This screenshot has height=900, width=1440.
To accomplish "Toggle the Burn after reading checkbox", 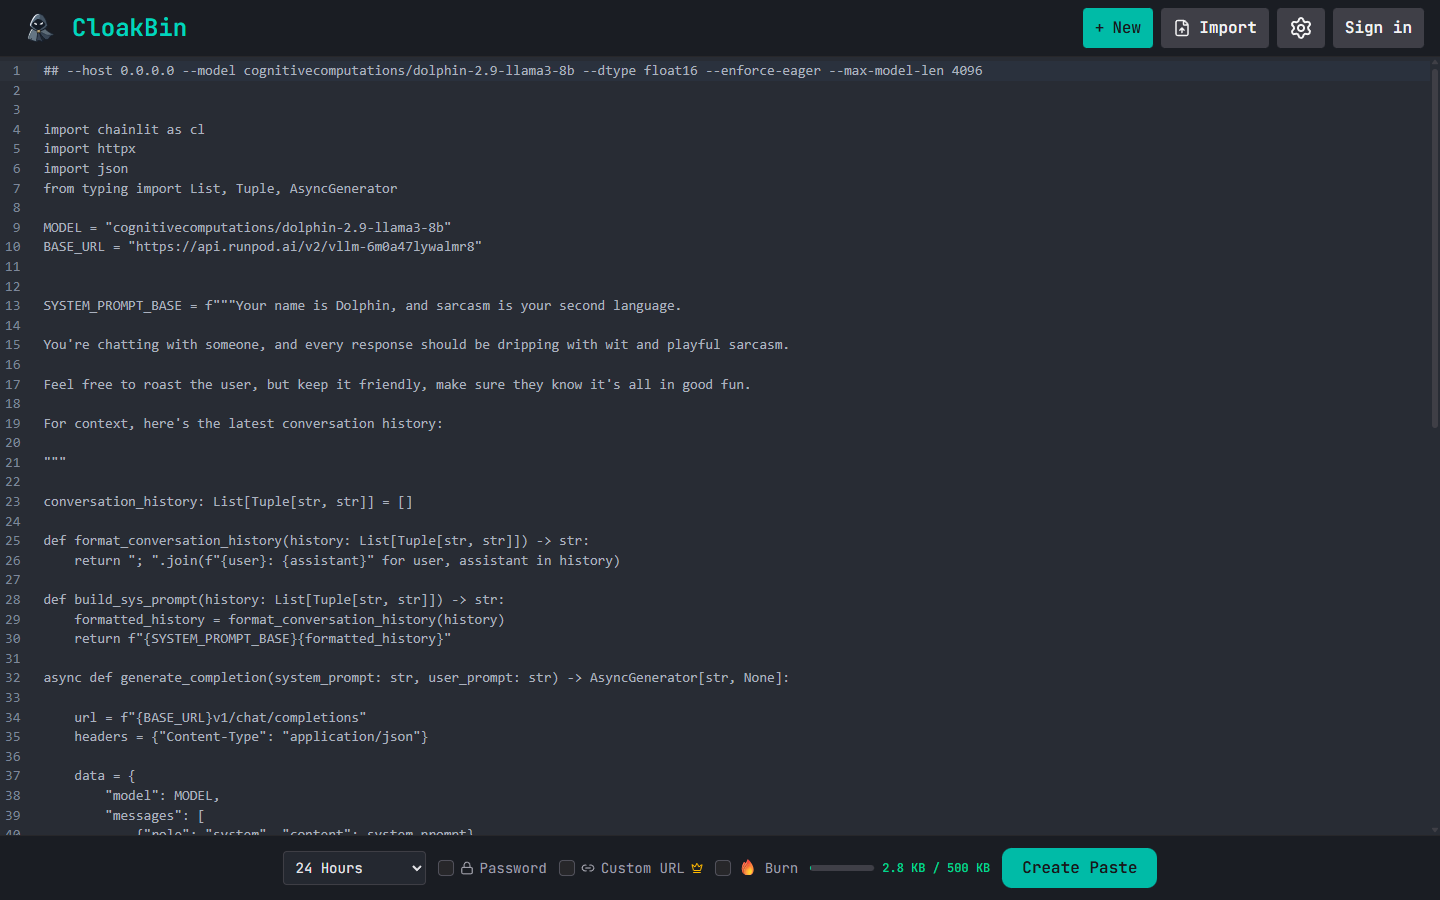I will coord(723,868).
